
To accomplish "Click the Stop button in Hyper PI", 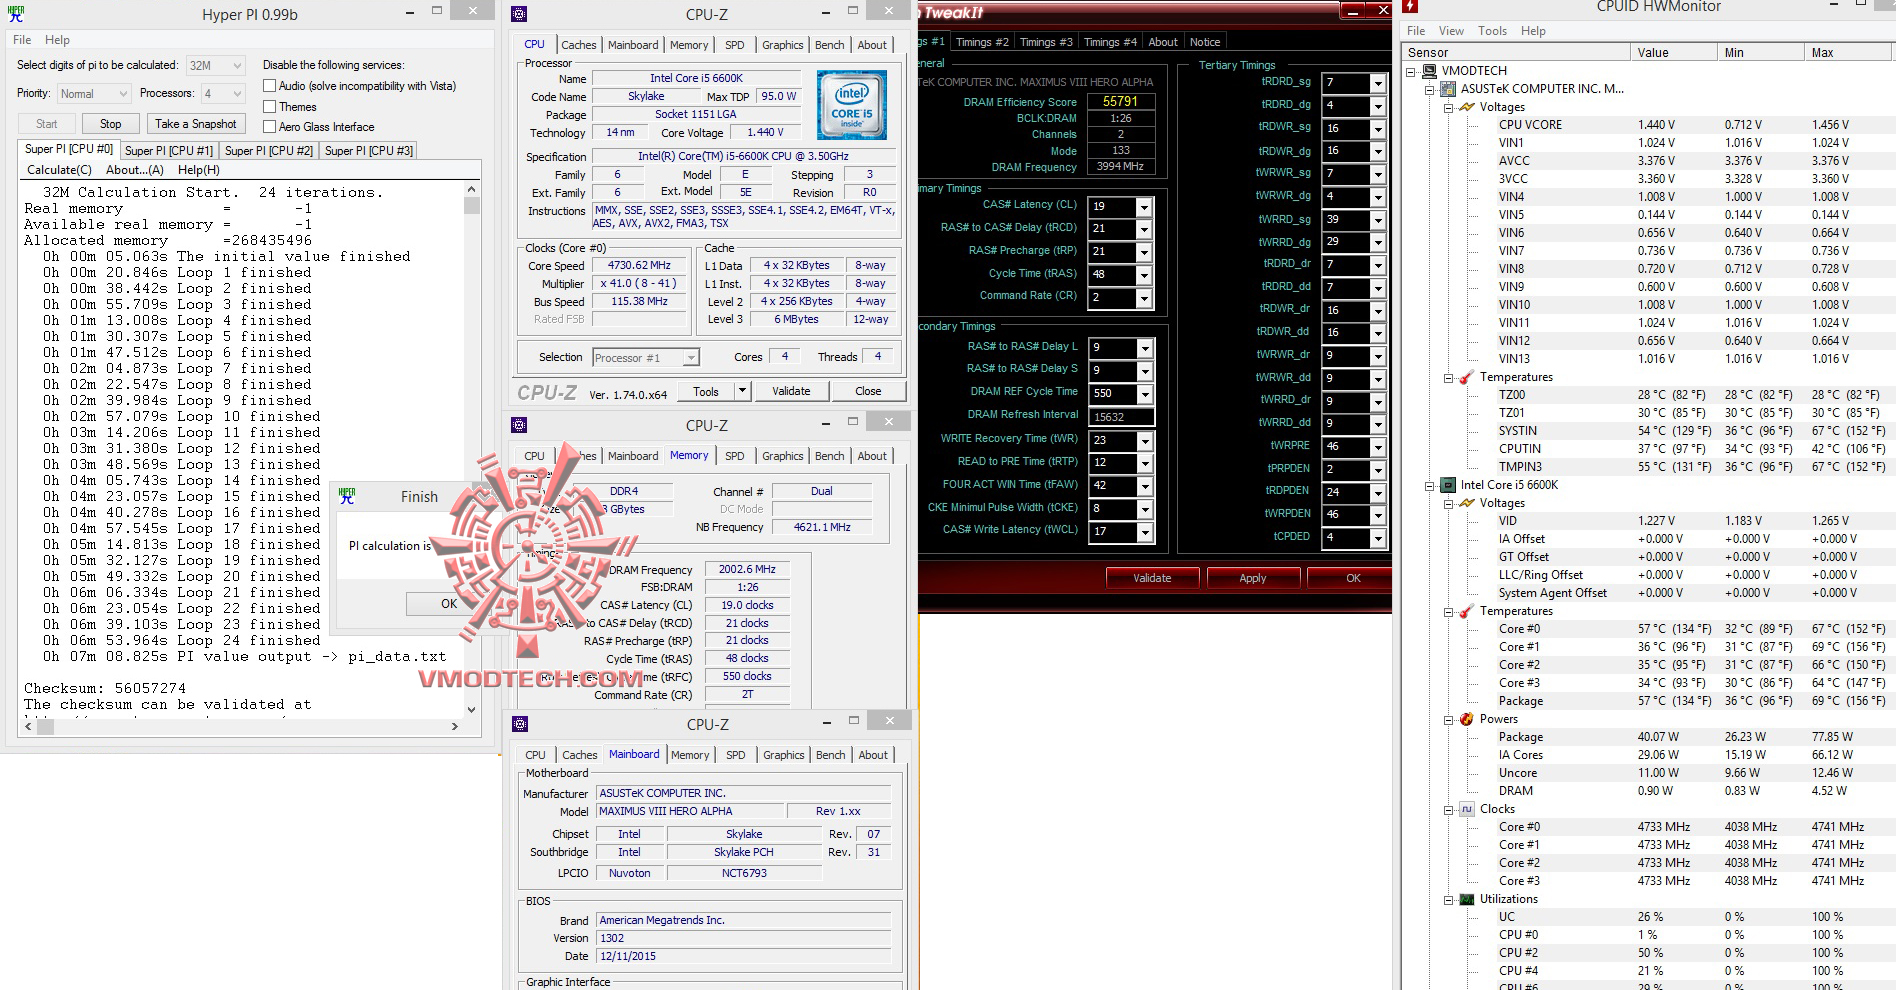I will [x=110, y=124].
